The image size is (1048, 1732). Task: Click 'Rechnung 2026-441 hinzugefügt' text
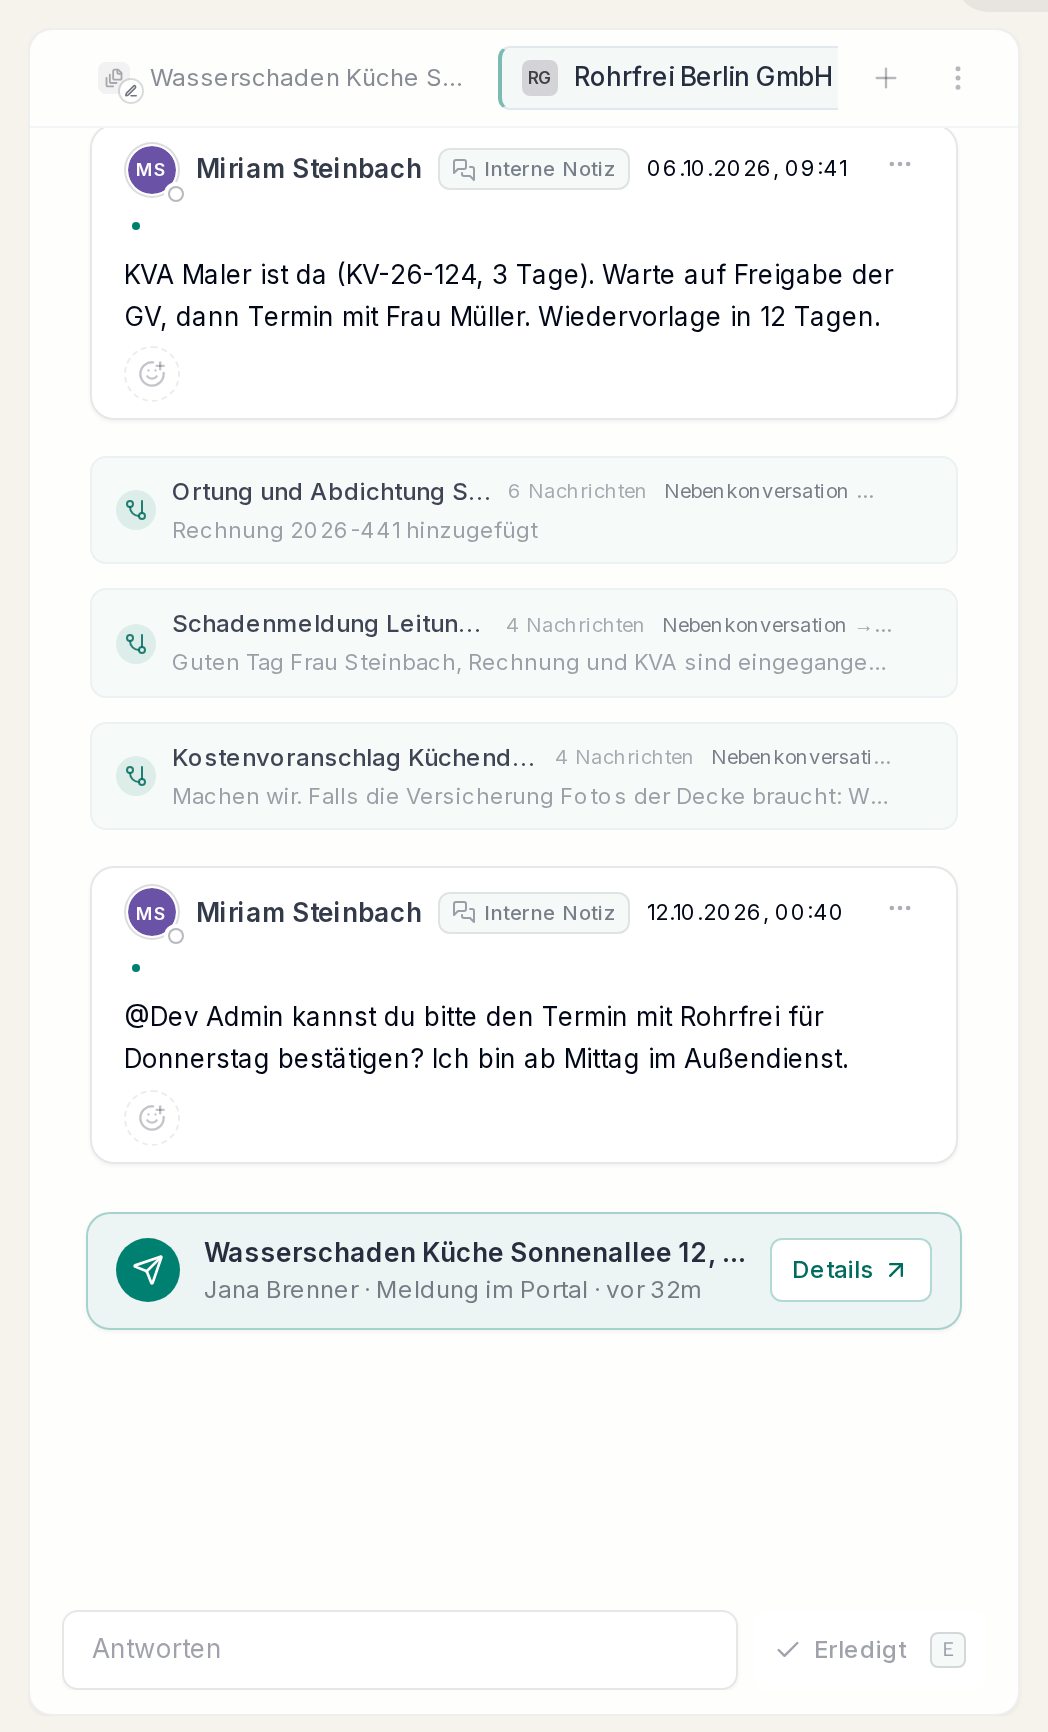[x=355, y=530]
